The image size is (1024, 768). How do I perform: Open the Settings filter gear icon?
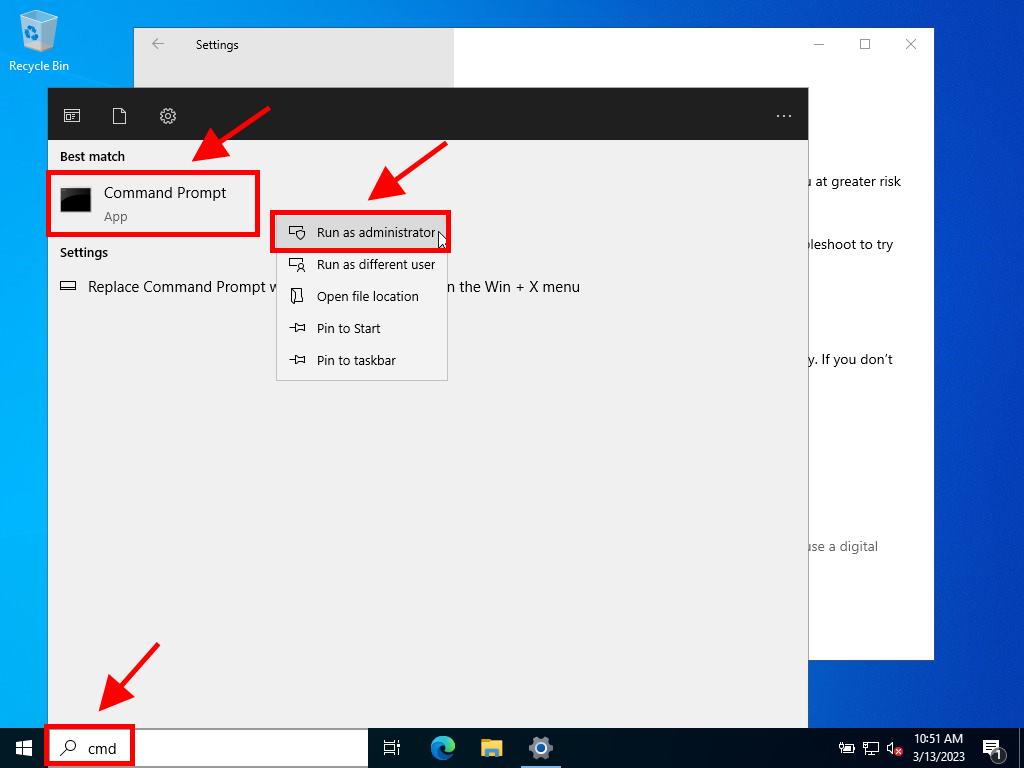pos(168,116)
